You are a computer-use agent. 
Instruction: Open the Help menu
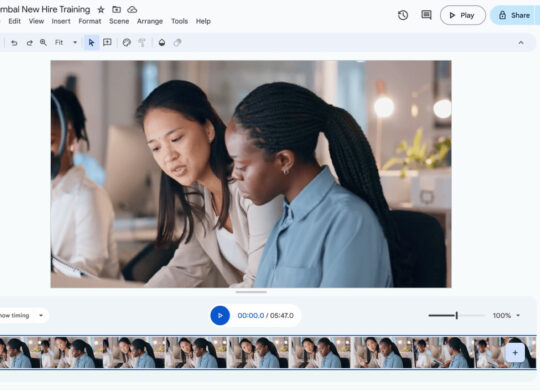coord(203,21)
